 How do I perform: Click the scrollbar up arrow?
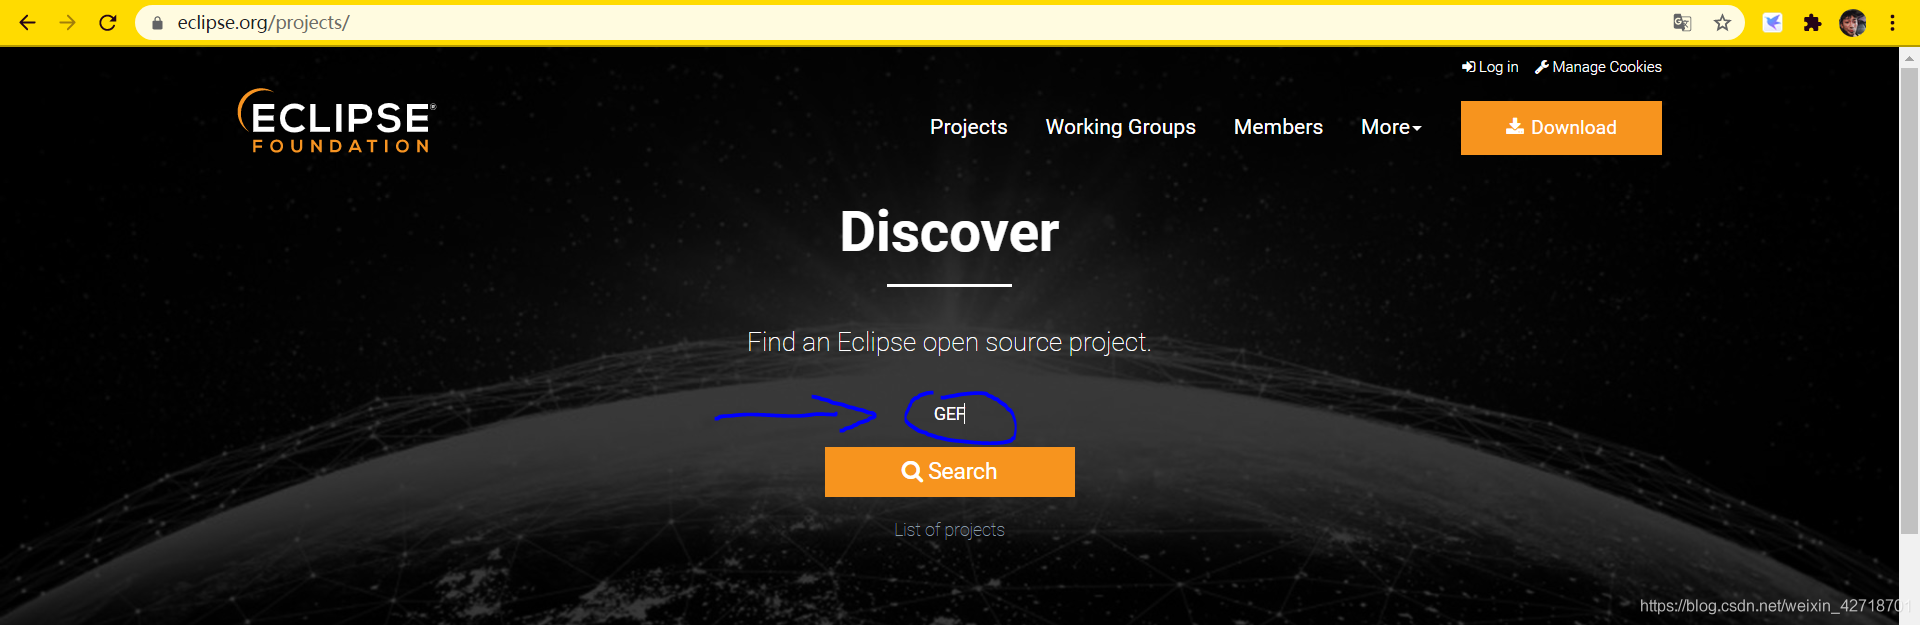1909,58
